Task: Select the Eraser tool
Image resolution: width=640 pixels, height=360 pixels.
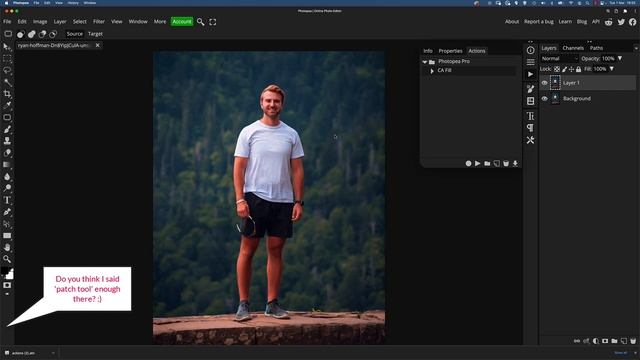Action: point(7,153)
